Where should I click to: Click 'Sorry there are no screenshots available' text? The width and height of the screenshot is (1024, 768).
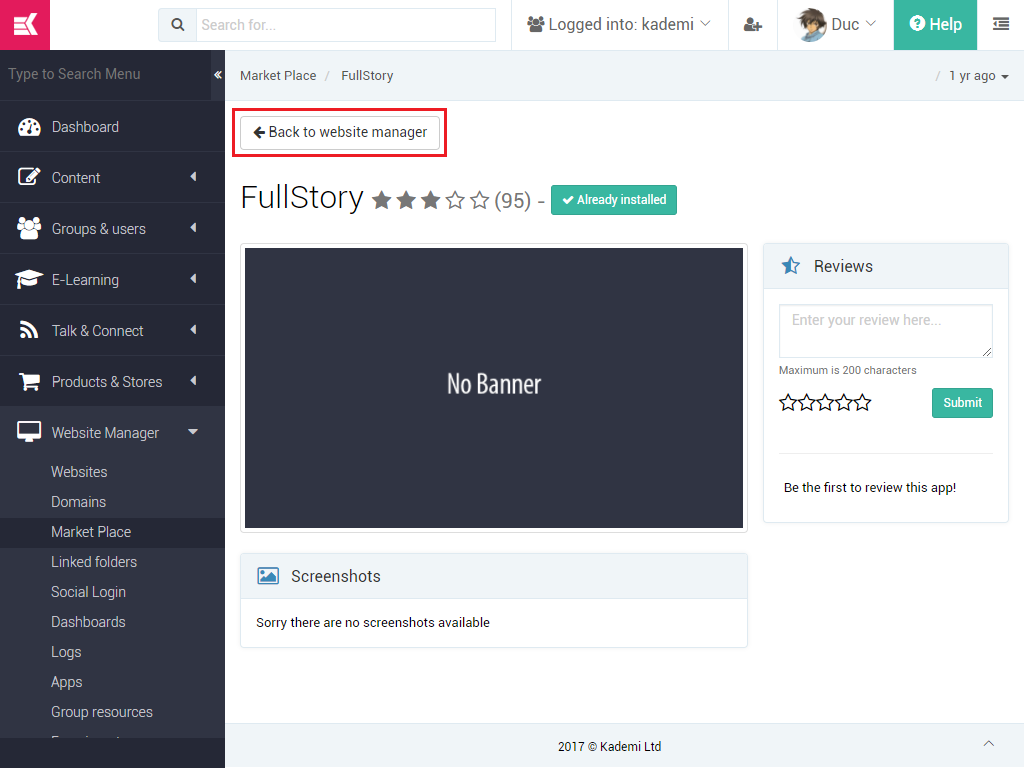tap(373, 622)
